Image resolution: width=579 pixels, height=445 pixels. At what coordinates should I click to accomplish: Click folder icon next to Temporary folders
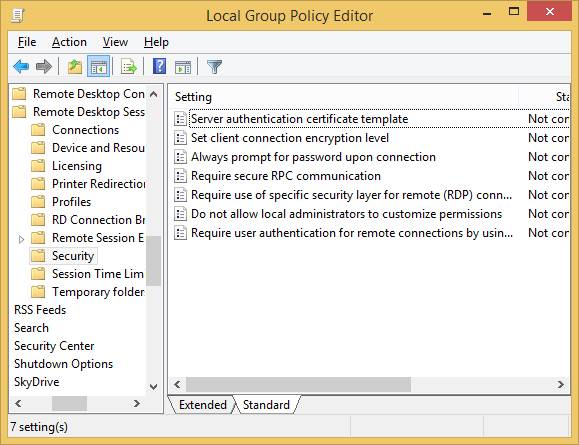(38, 292)
